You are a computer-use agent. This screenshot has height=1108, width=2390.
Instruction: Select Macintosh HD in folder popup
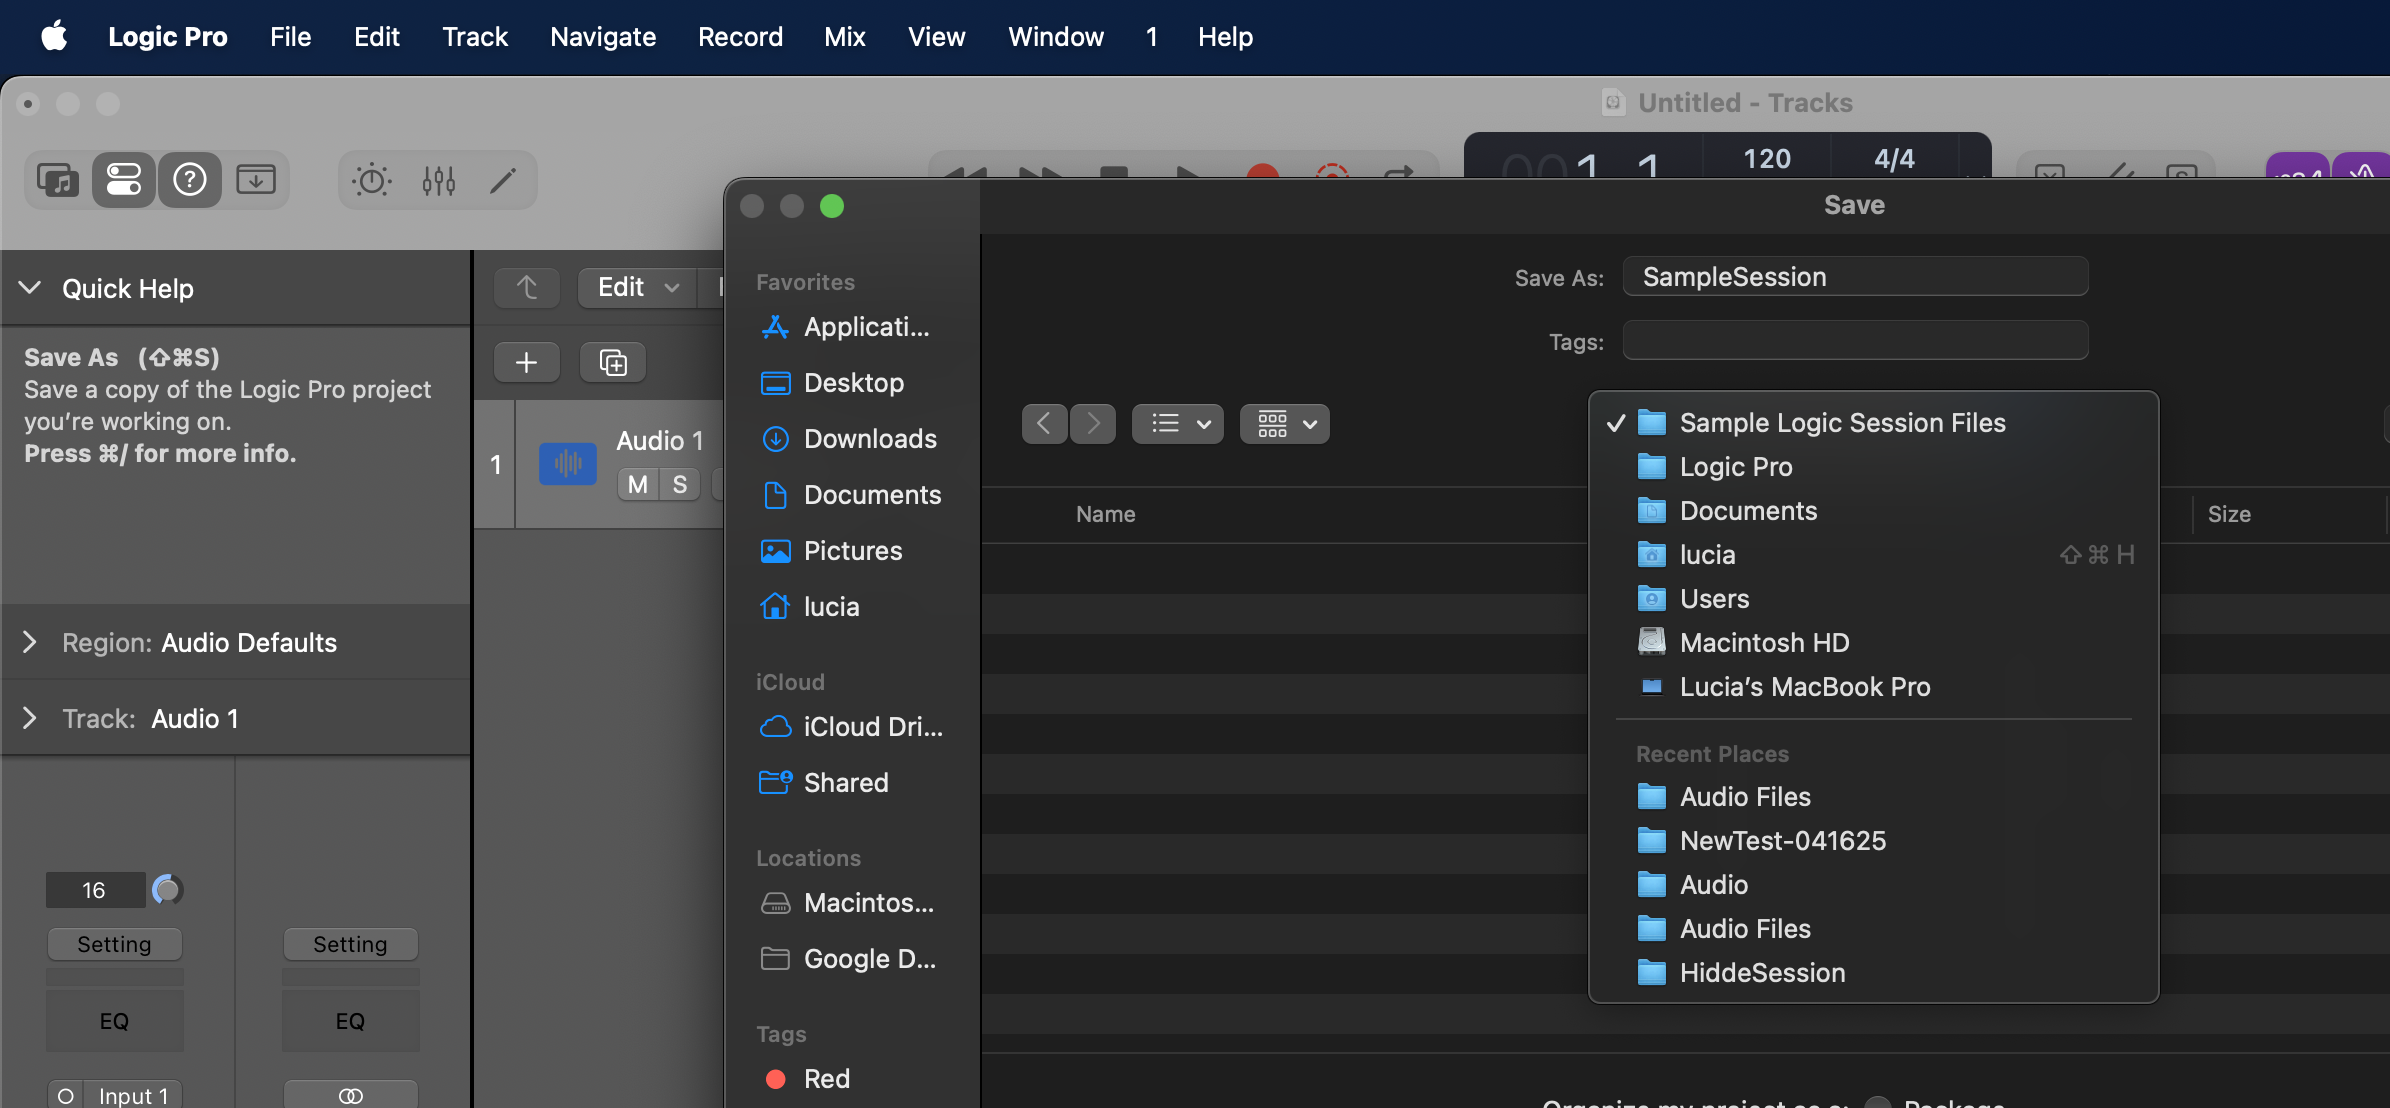tap(1764, 642)
